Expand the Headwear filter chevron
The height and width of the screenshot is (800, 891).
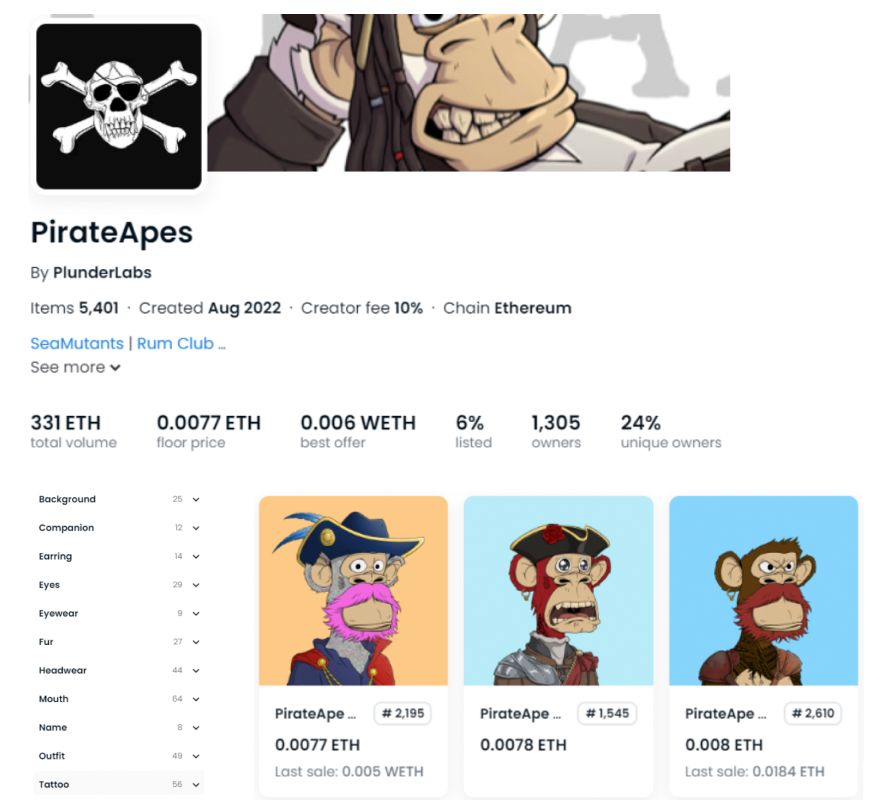tap(195, 670)
